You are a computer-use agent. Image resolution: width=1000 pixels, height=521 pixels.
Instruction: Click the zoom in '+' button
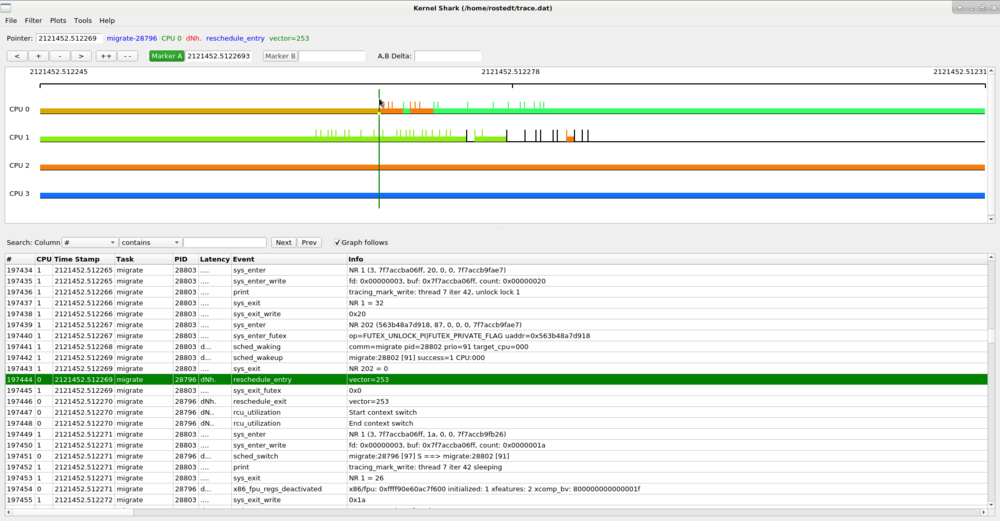[38, 56]
